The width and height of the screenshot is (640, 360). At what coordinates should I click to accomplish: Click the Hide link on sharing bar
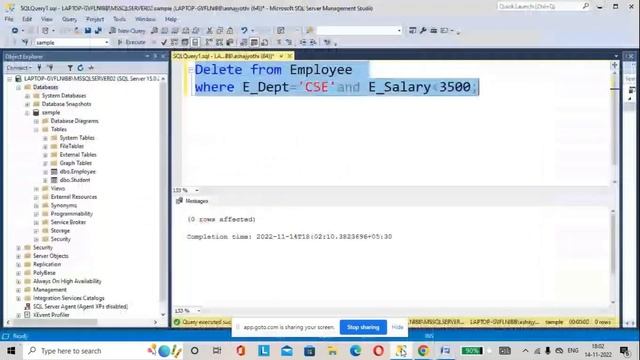pyautogui.click(x=397, y=327)
